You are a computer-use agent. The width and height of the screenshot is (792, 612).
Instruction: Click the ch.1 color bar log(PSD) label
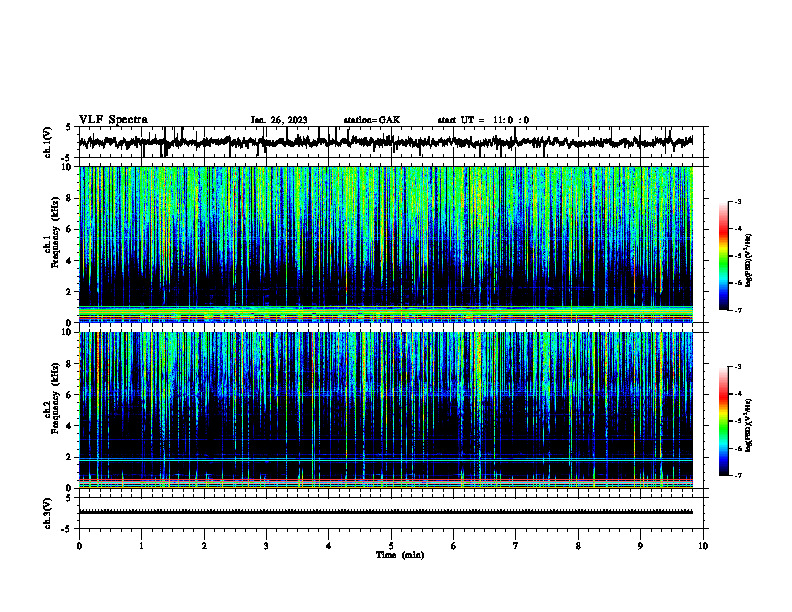click(749, 261)
